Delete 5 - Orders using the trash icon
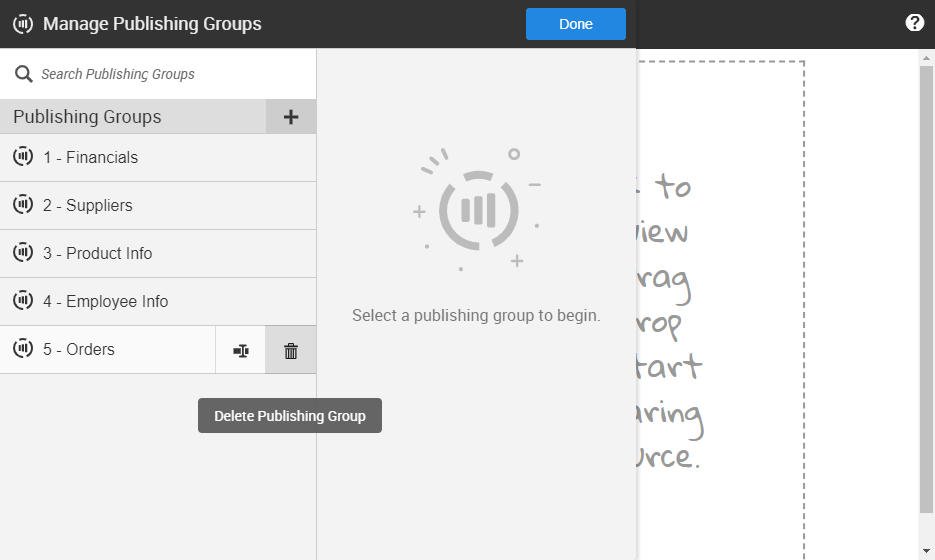 [x=291, y=350]
